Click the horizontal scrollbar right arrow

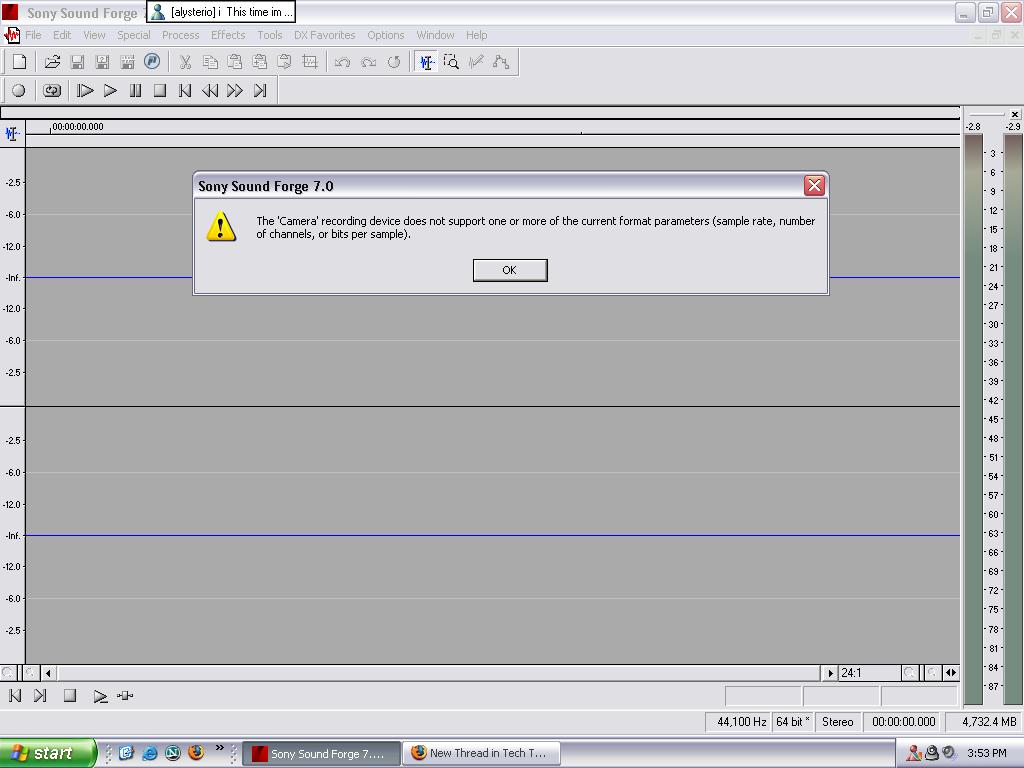[830, 673]
